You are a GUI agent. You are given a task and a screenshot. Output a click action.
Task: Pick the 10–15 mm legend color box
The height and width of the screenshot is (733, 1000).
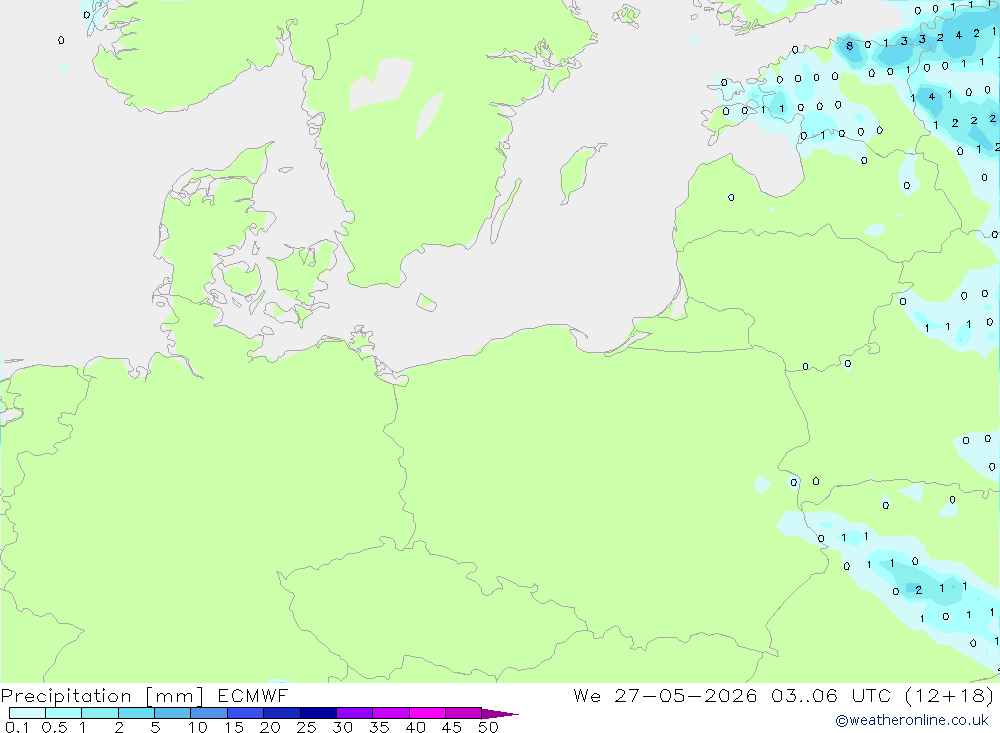point(209,713)
